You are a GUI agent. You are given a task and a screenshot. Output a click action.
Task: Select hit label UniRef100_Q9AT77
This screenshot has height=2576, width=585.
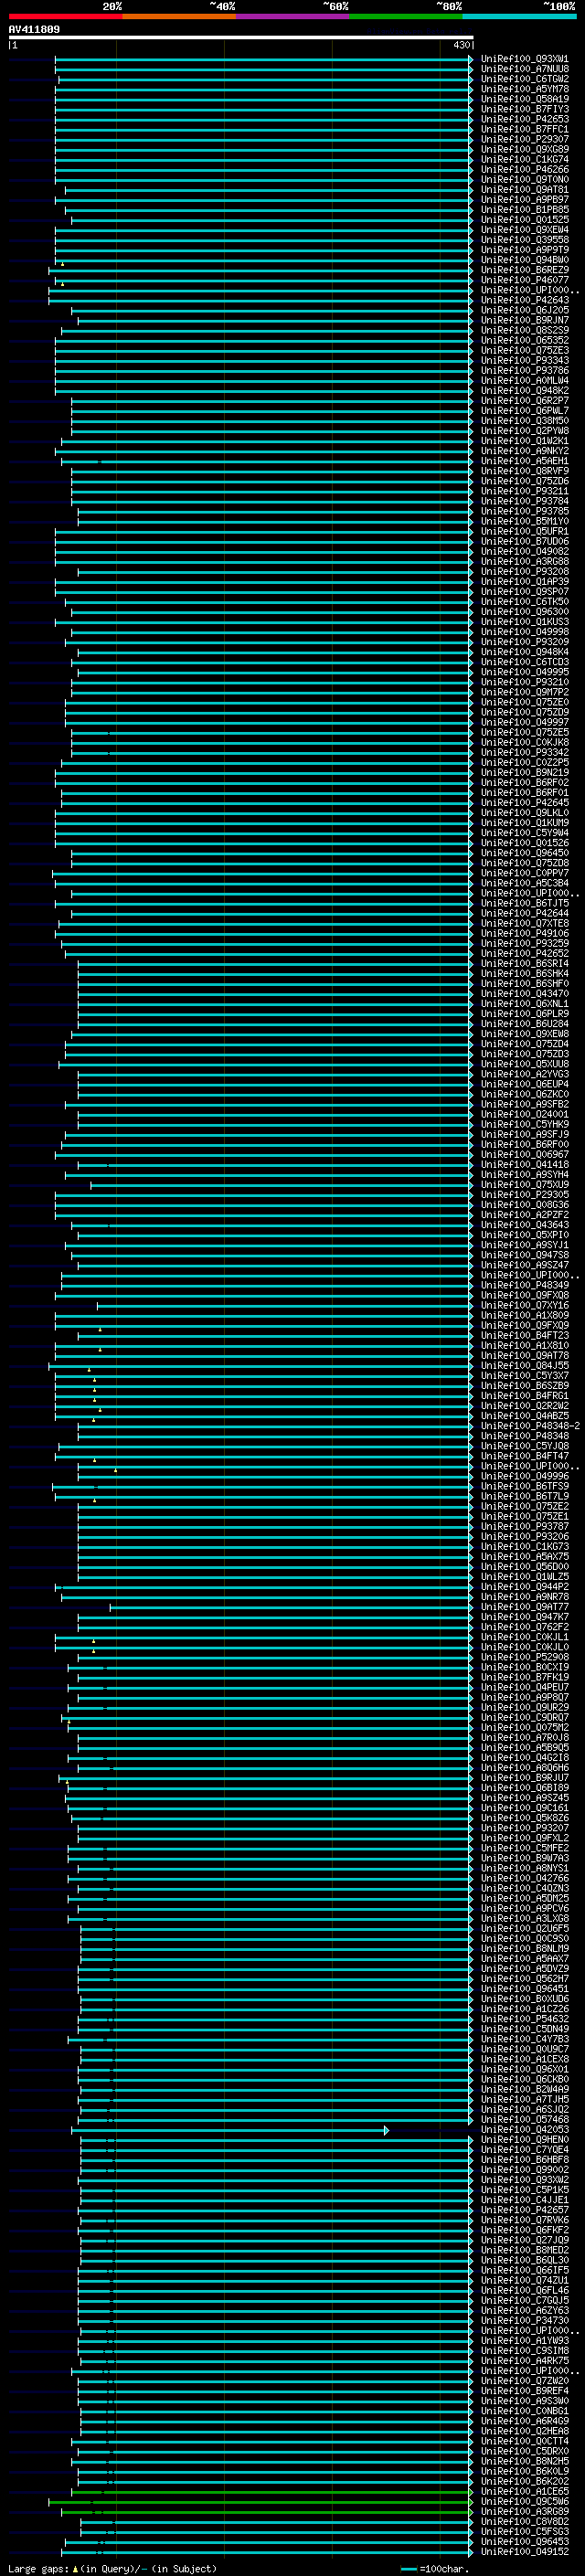point(524,1607)
